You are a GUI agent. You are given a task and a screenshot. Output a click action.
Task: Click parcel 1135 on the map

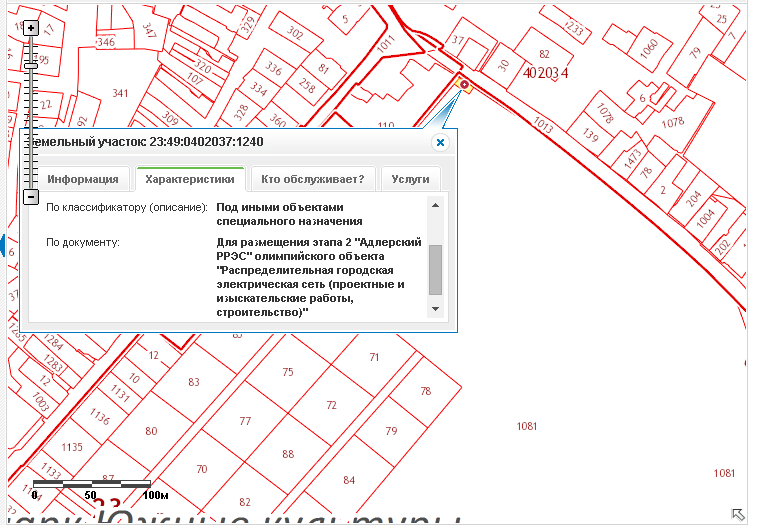point(72,447)
